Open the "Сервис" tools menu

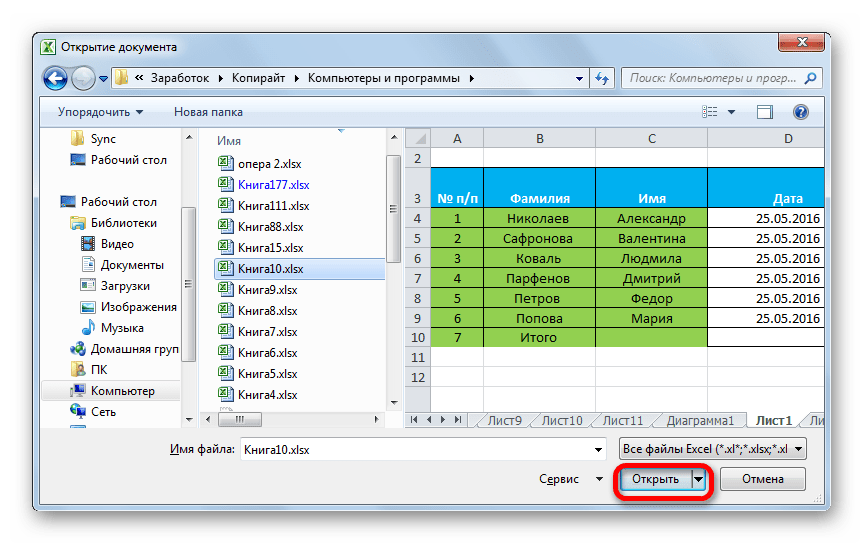point(571,479)
